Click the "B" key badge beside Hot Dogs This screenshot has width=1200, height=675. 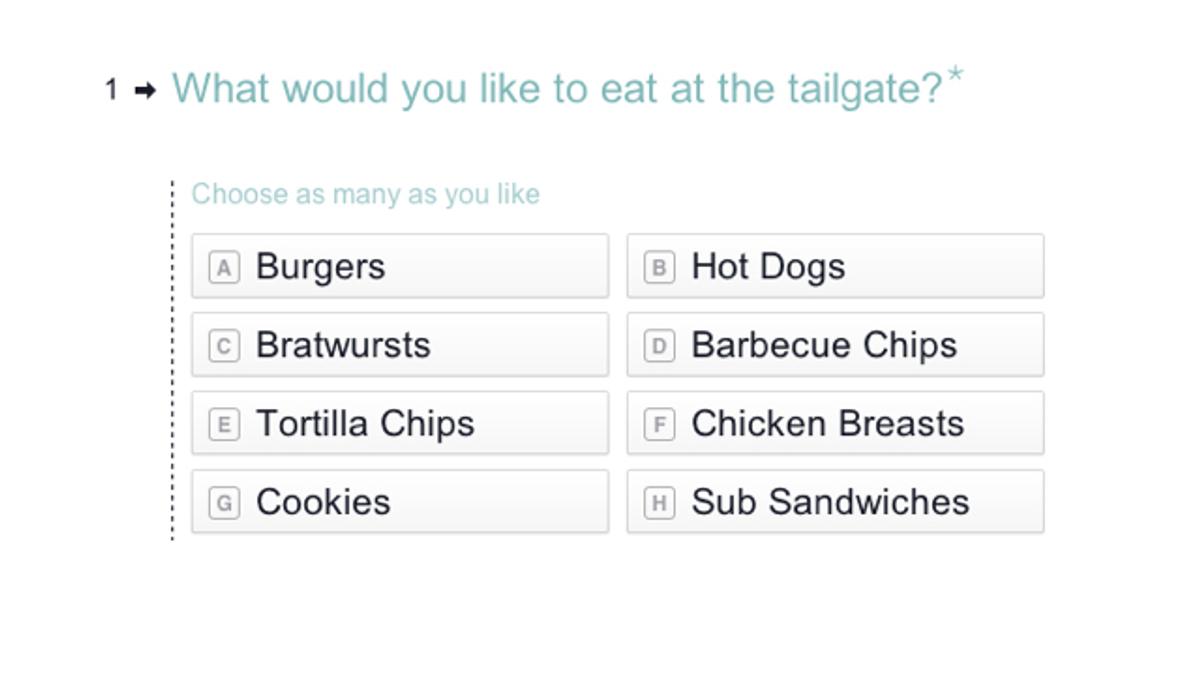[x=659, y=267]
